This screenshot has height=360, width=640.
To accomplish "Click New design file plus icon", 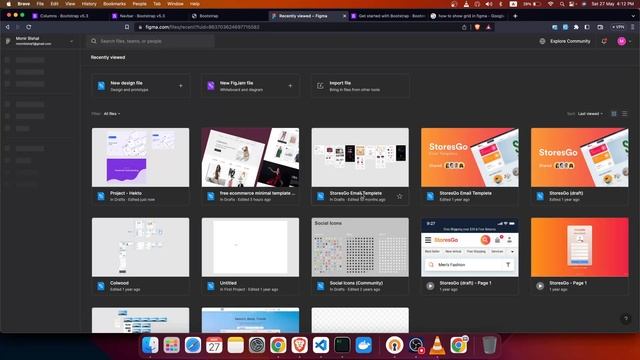I will pos(180,86).
